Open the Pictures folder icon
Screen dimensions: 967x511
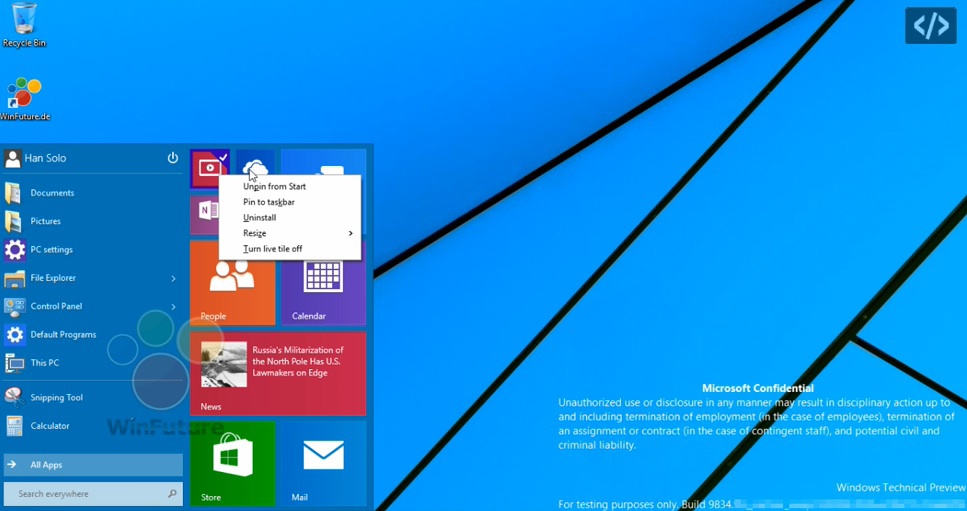tap(13, 221)
